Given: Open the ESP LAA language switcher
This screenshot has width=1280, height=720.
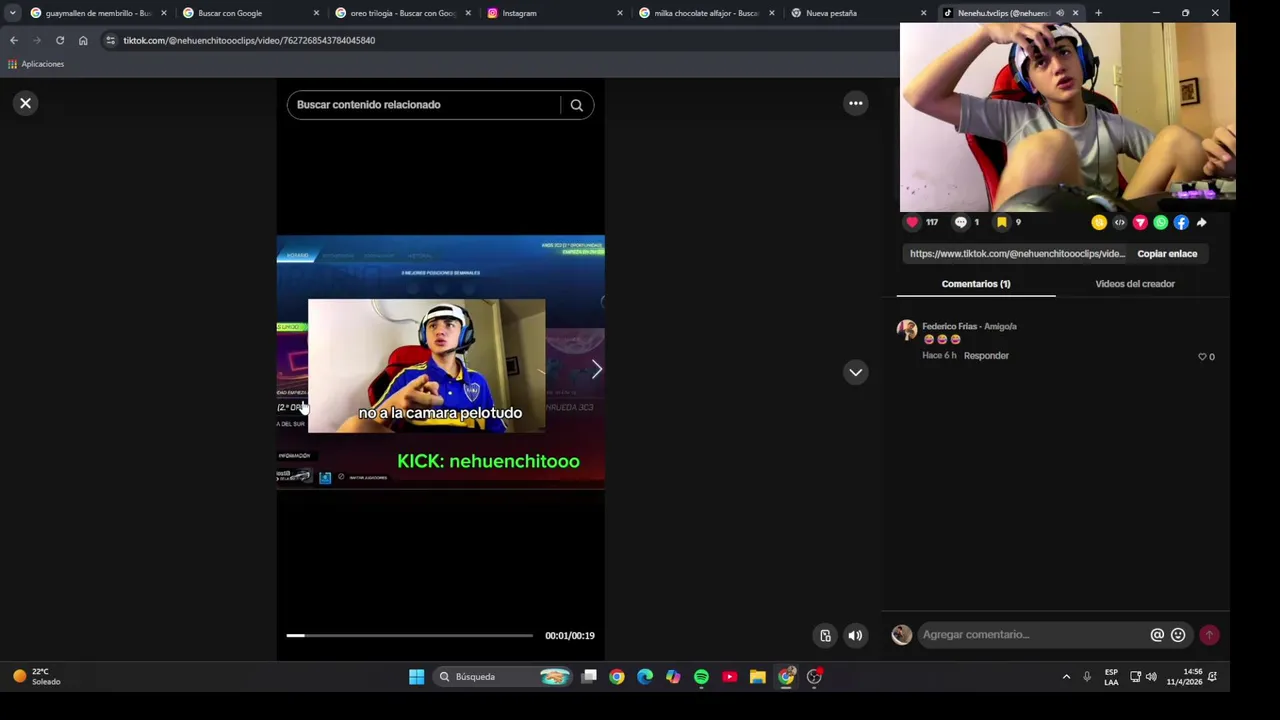Looking at the screenshot, I should click(1111, 677).
